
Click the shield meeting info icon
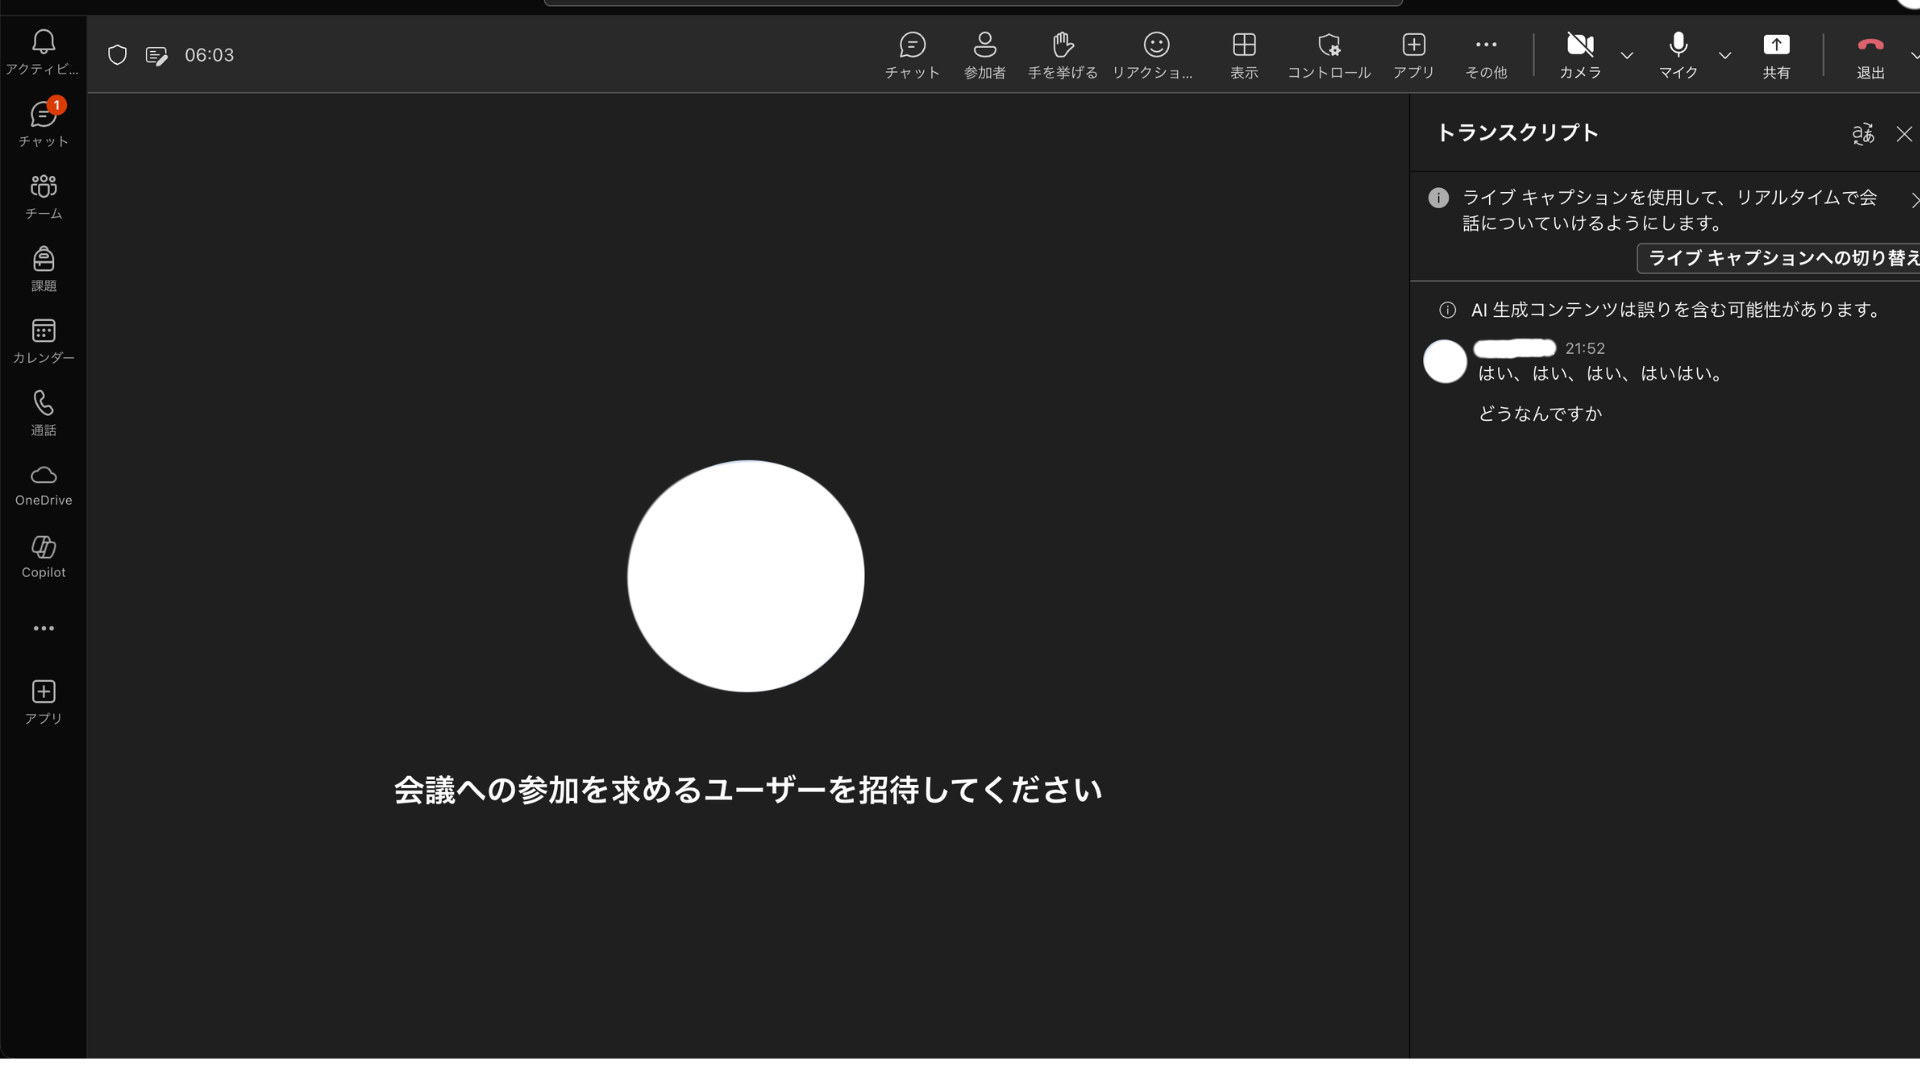tap(117, 55)
